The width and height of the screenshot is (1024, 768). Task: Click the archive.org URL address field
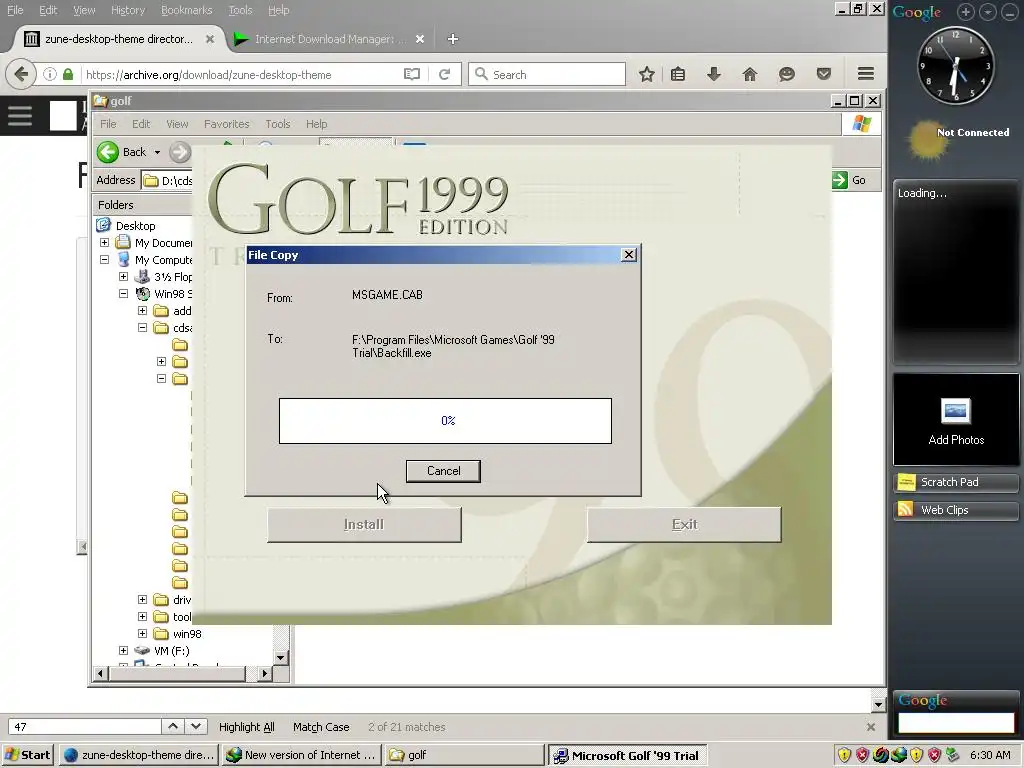coord(242,74)
